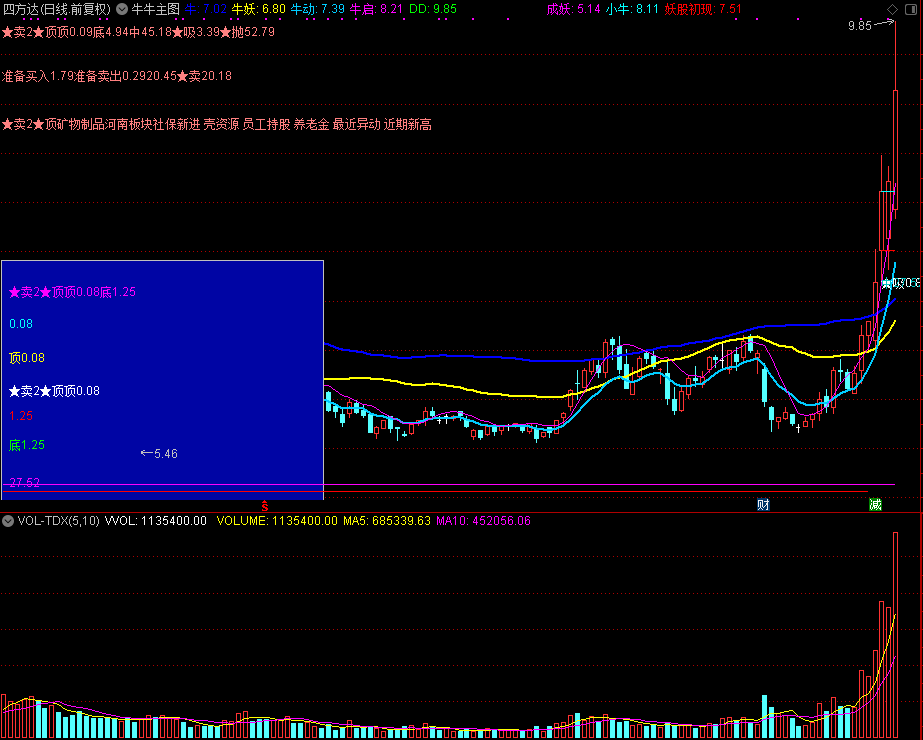Click the line starting ★卖2★顶顶0.09底4.94

(138, 32)
